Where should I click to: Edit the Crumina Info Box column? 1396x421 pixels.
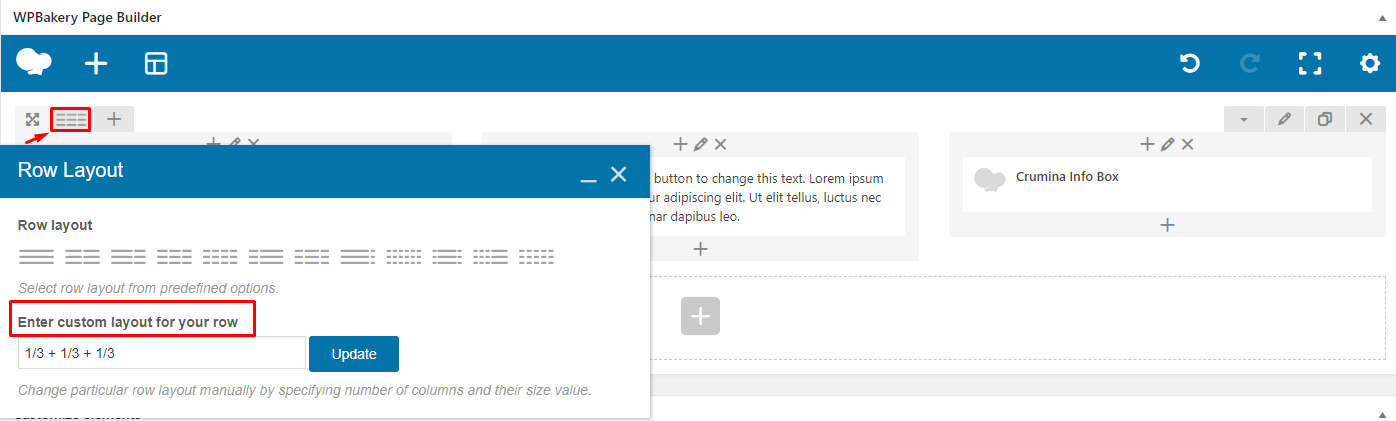(1168, 144)
